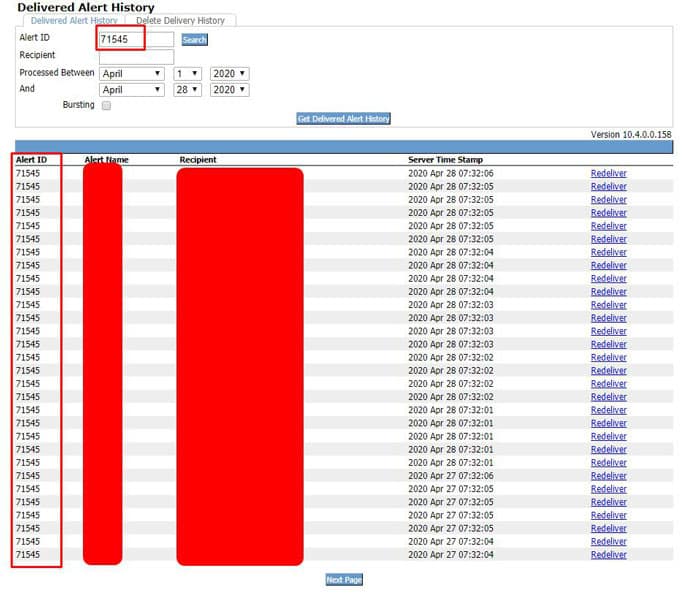Screen dimensions: 700x602
Task: Redeliver the alert stamped Apr 28 07:32:06
Action: pos(608,173)
